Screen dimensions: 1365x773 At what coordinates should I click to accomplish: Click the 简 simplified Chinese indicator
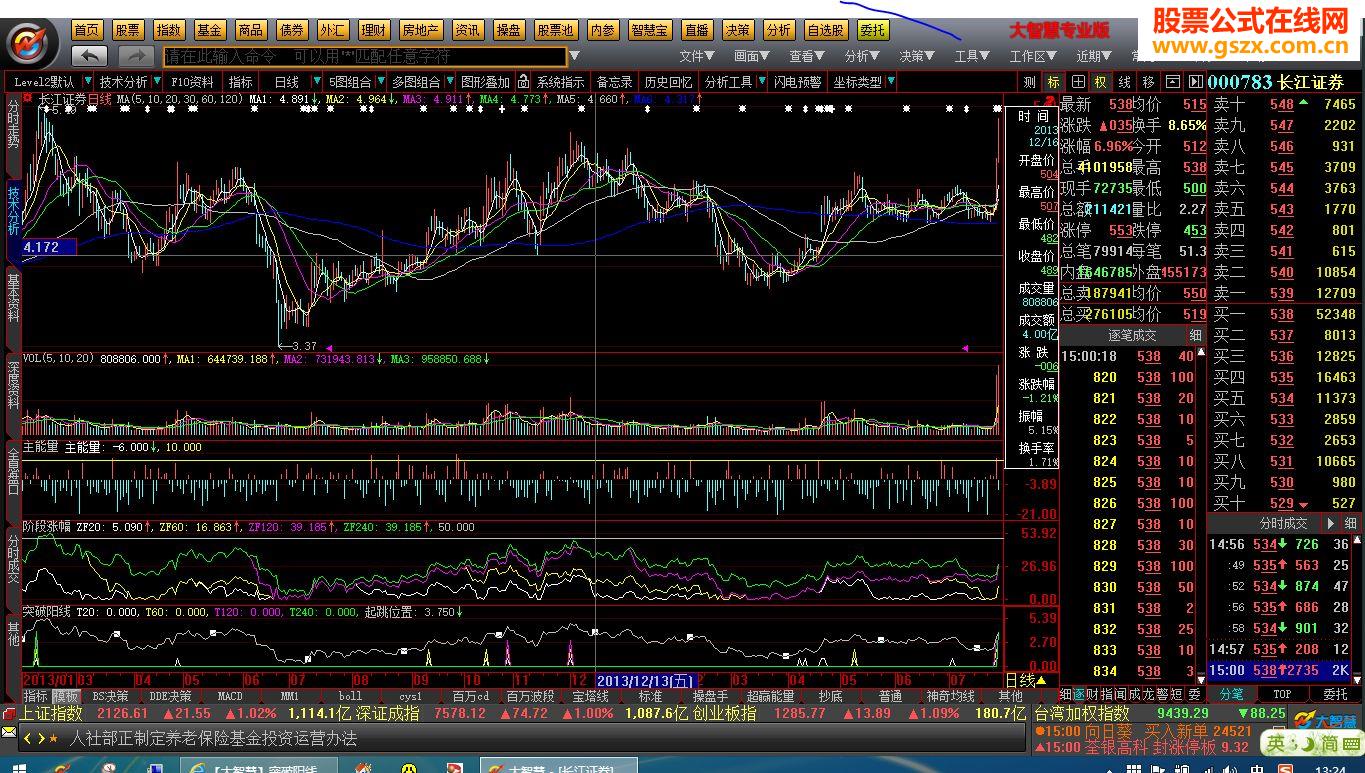[x=1329, y=744]
